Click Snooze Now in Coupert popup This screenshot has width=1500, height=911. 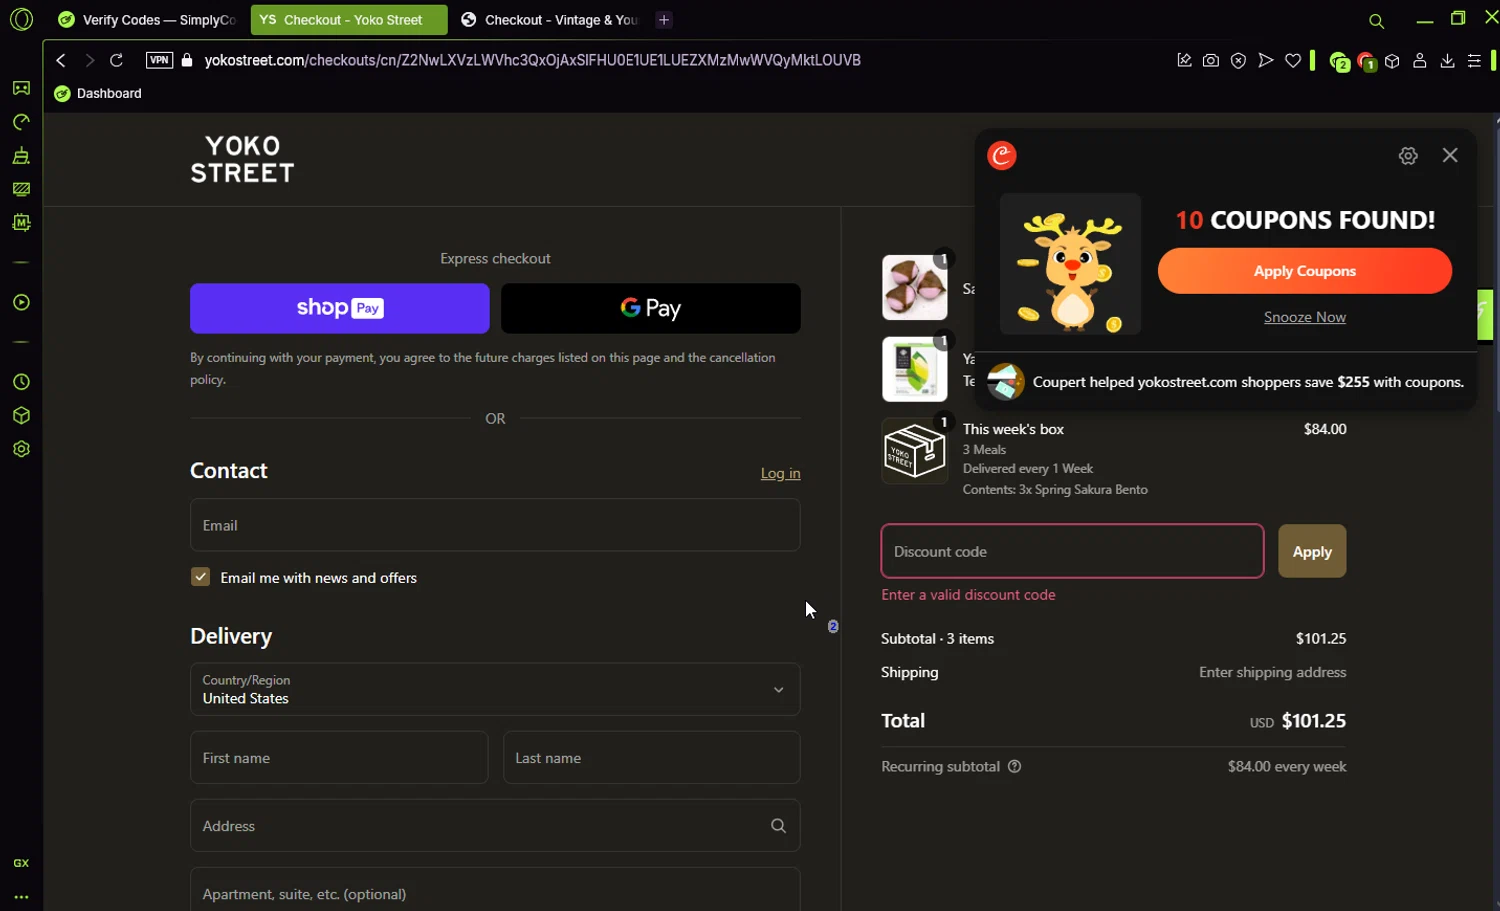click(1305, 317)
